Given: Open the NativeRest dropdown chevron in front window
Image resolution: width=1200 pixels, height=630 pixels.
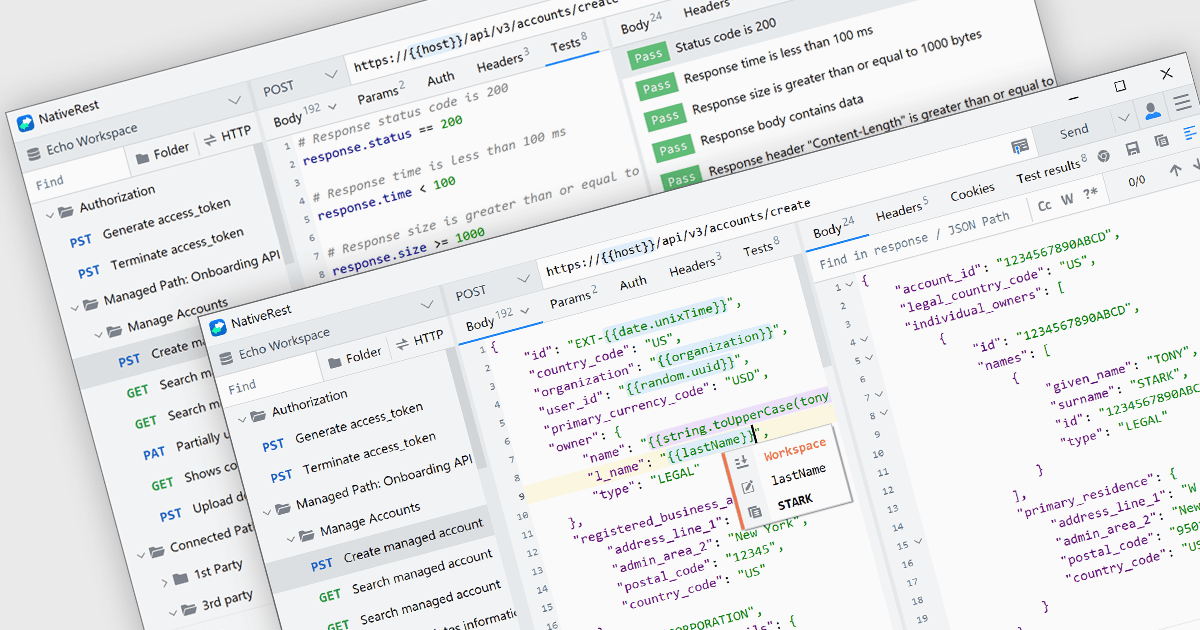Looking at the screenshot, I should coord(428,305).
